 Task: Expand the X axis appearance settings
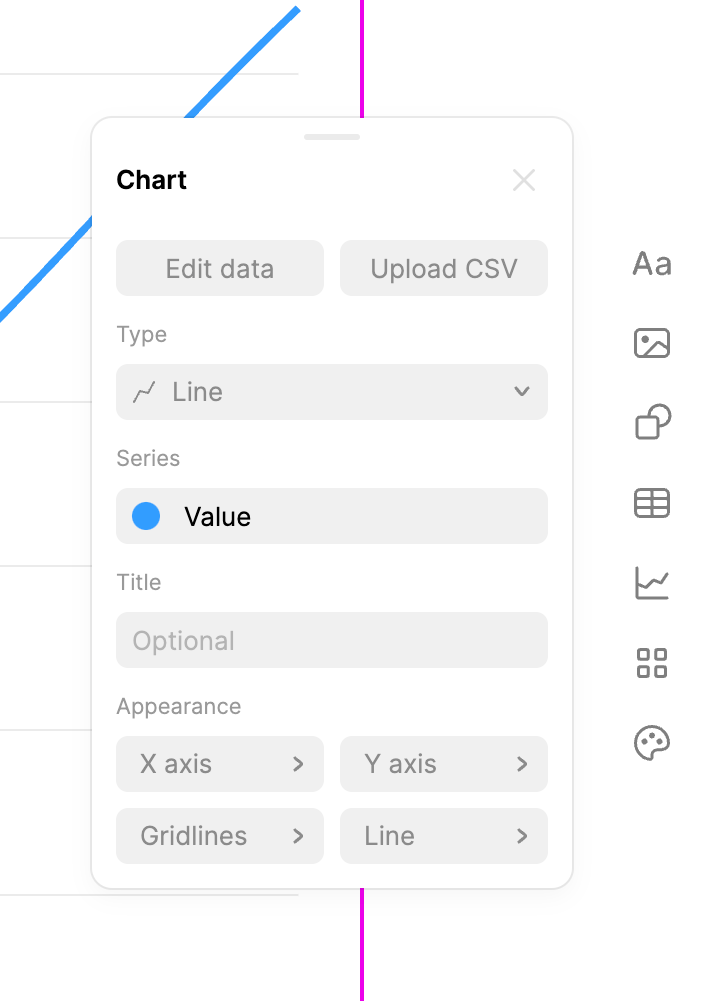pos(219,764)
